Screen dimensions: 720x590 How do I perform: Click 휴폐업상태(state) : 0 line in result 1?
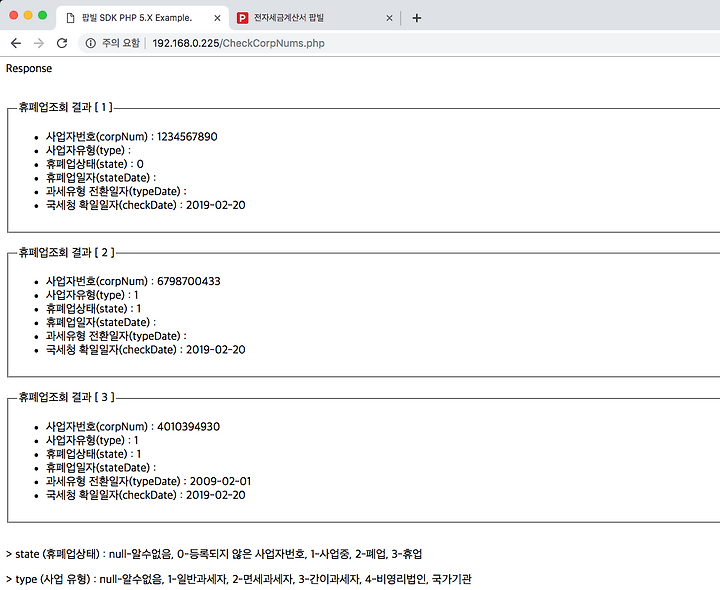[x=95, y=164]
